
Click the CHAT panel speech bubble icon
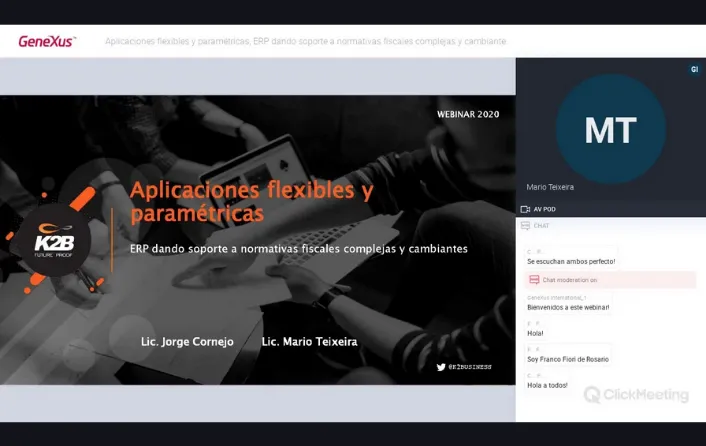tap(525, 226)
